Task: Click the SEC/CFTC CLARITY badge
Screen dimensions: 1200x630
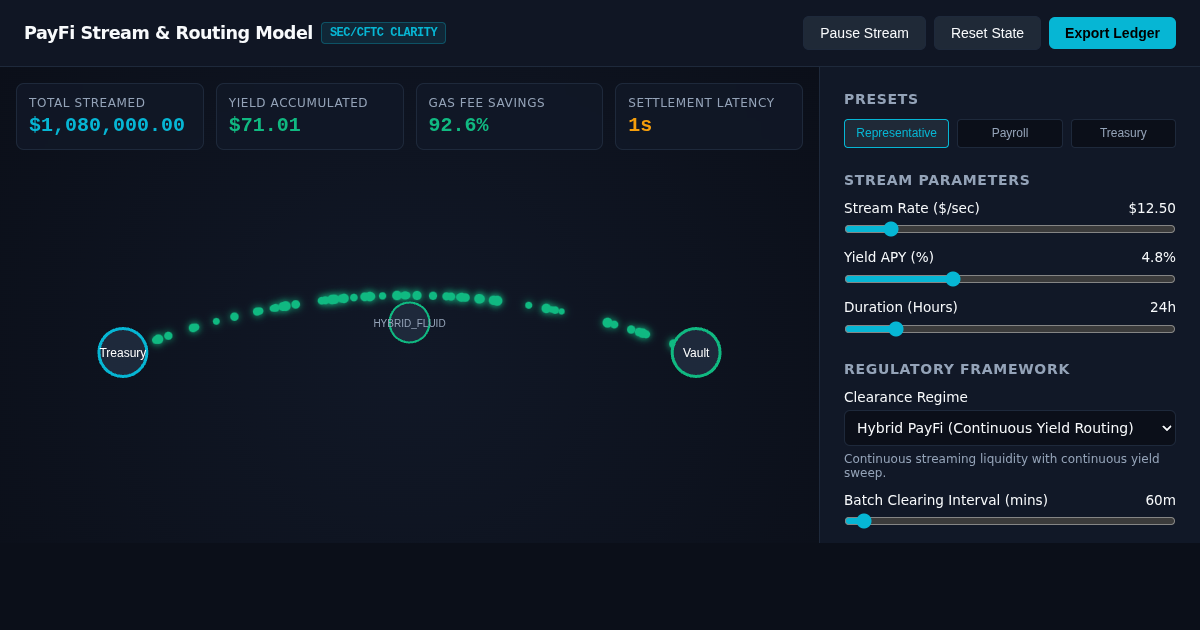Action: [x=383, y=33]
